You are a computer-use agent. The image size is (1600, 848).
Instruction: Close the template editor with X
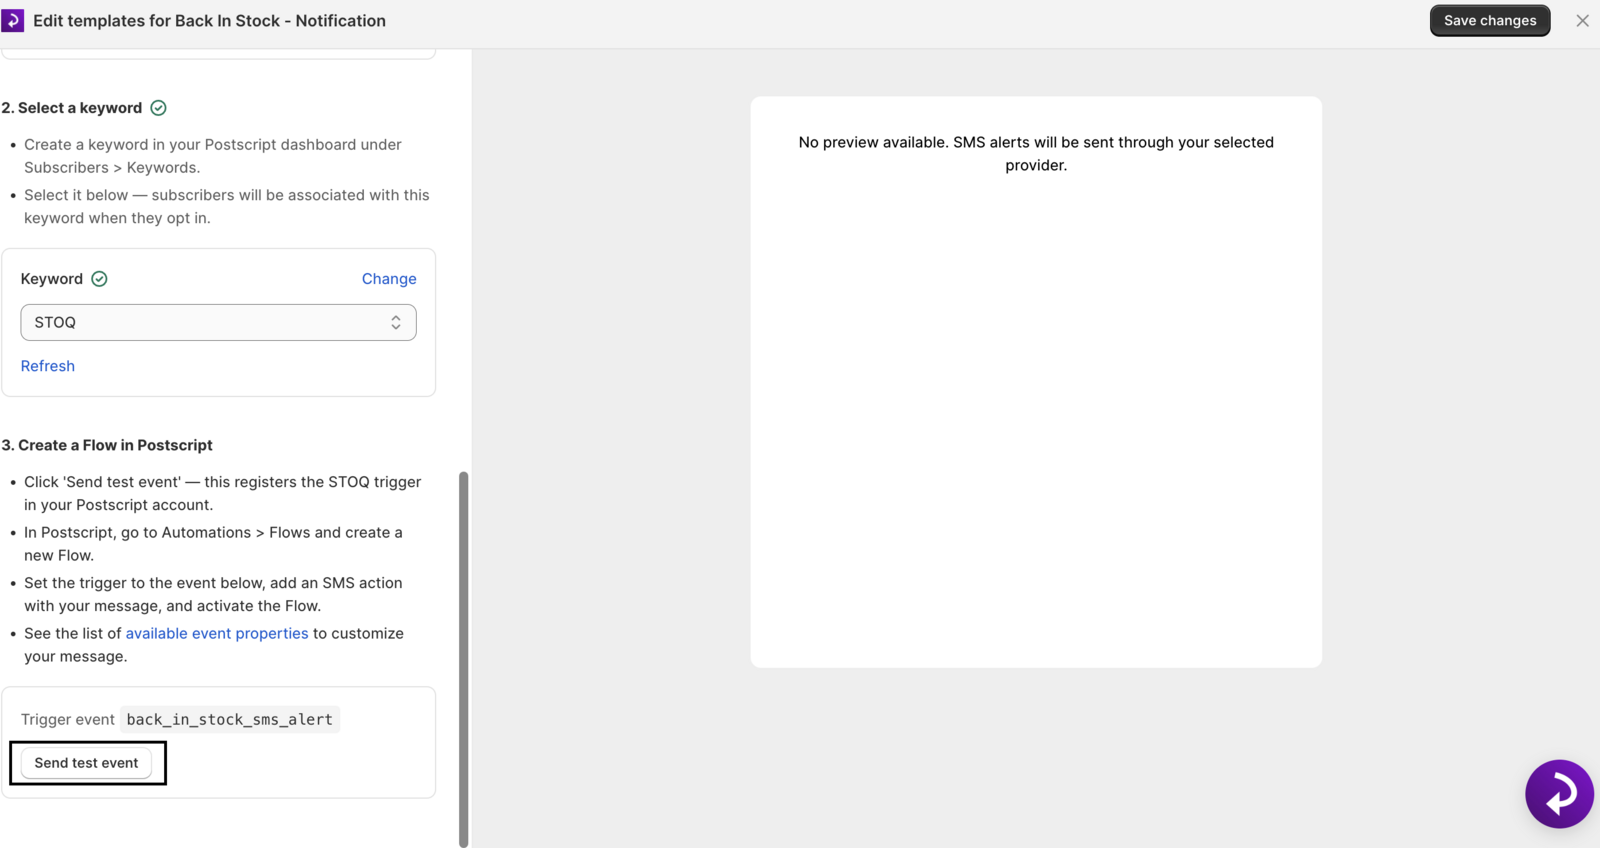[x=1582, y=20]
